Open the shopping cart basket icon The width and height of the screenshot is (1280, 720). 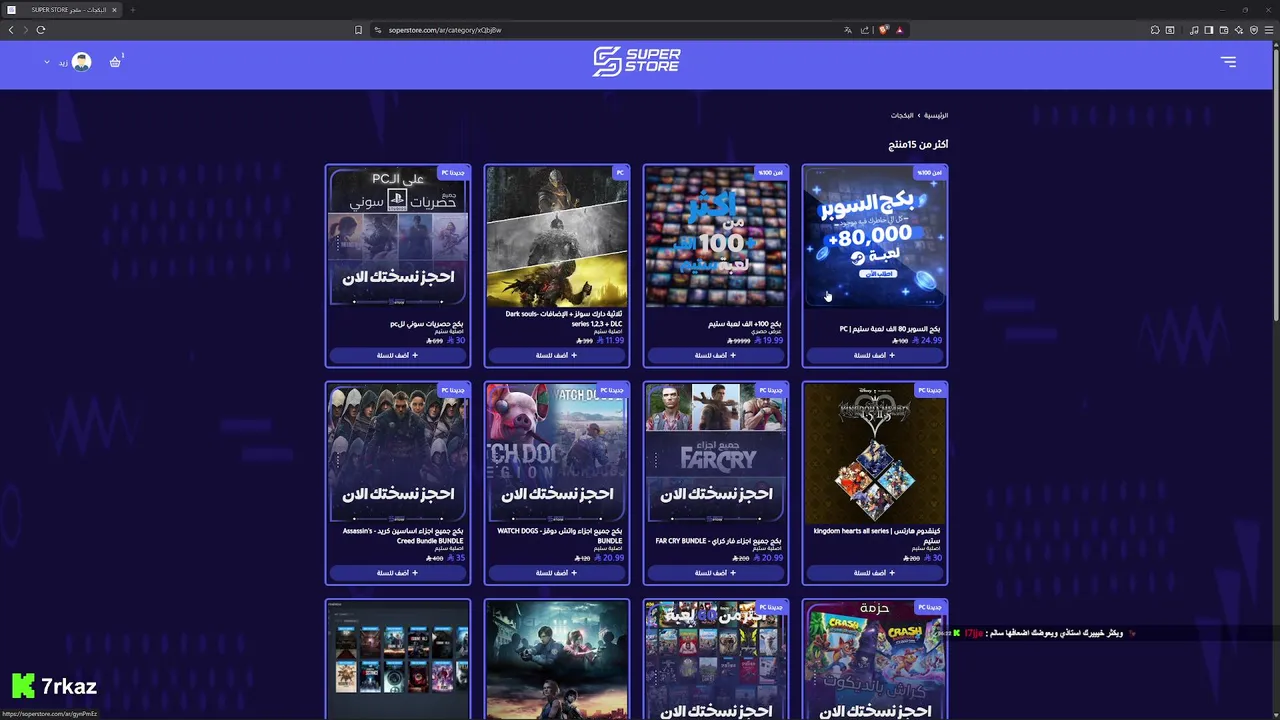pos(115,62)
